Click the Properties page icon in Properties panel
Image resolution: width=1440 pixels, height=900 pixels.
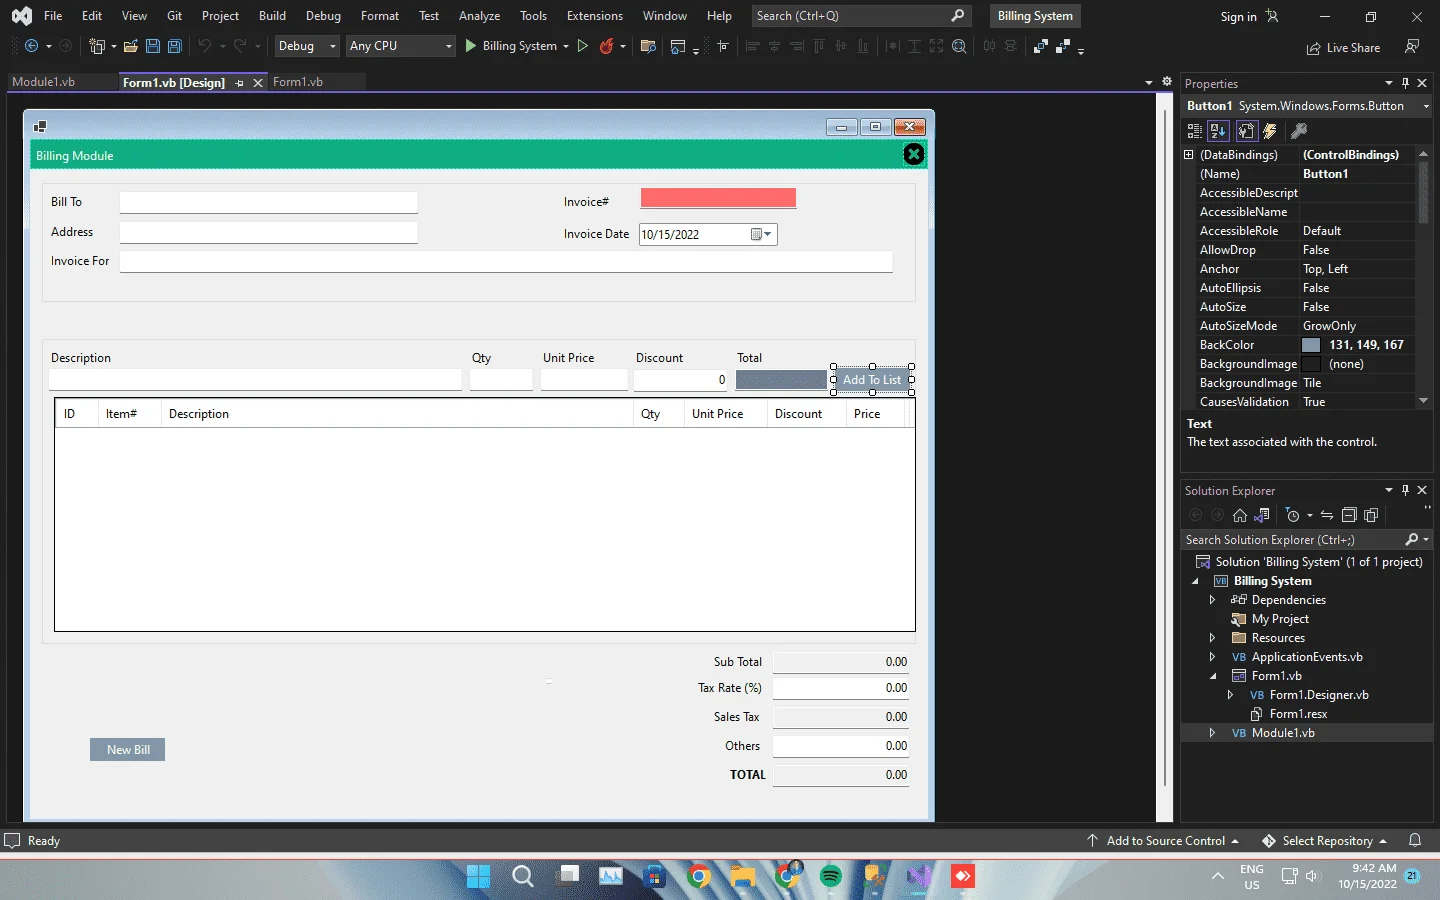[1246, 131]
